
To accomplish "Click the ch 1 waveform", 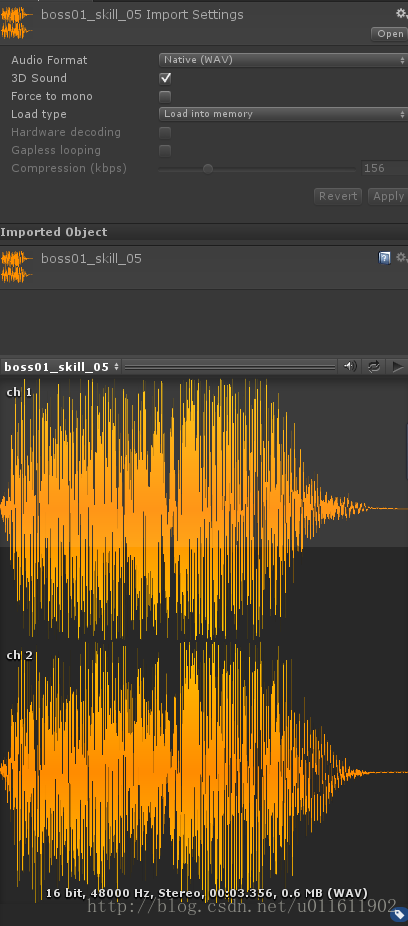I will tap(204, 509).
